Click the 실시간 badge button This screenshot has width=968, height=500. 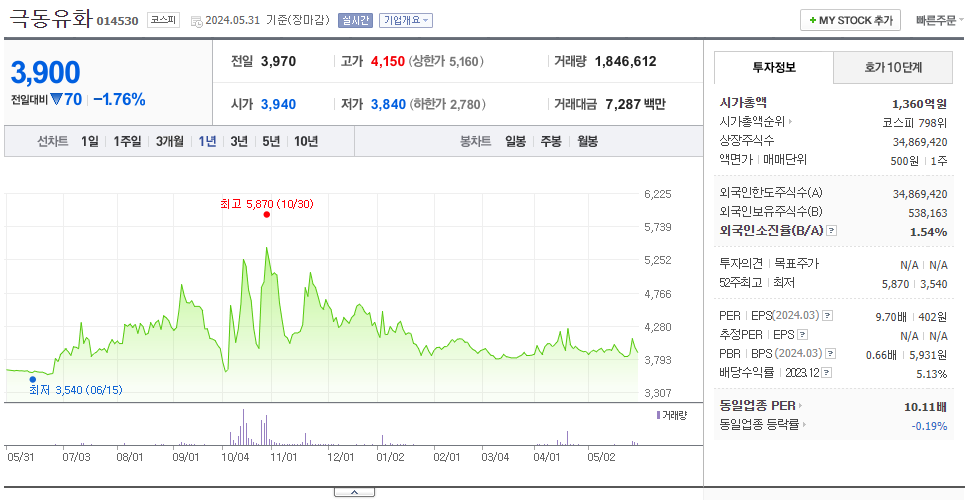(x=356, y=20)
